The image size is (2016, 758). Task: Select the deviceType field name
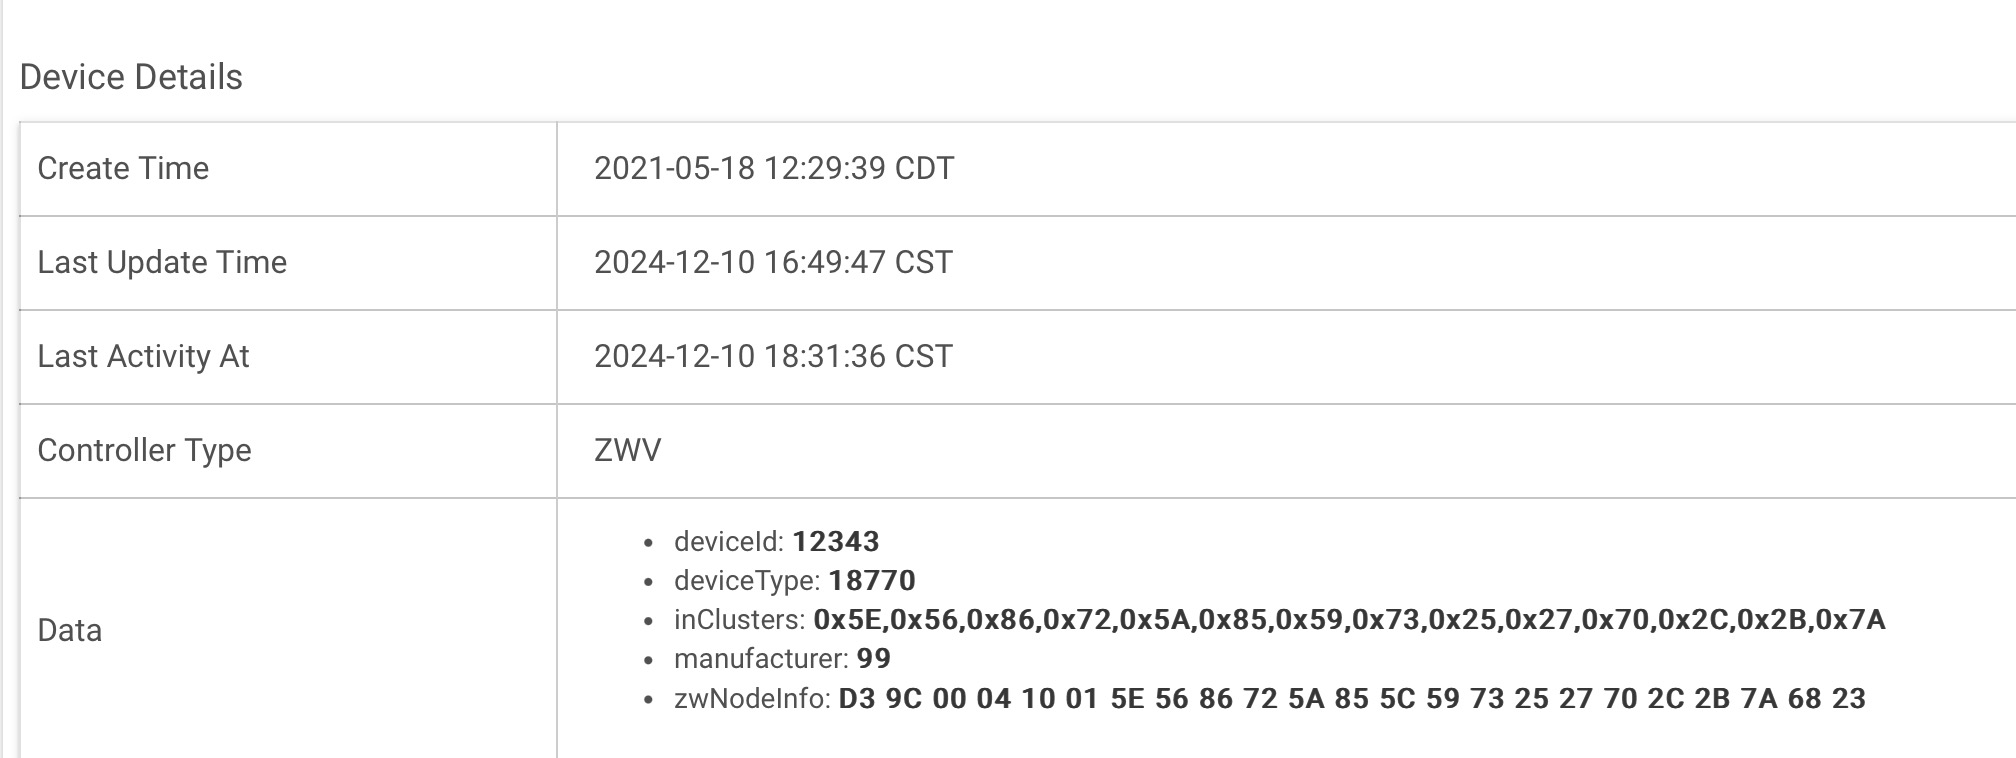click(747, 580)
